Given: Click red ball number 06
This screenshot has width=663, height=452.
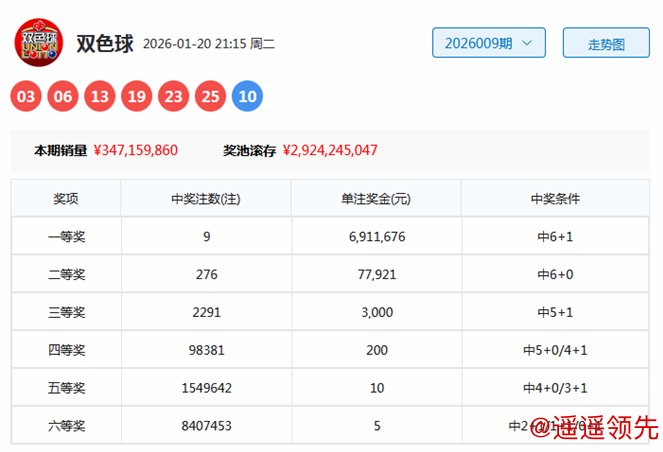Looking at the screenshot, I should click(x=64, y=97).
